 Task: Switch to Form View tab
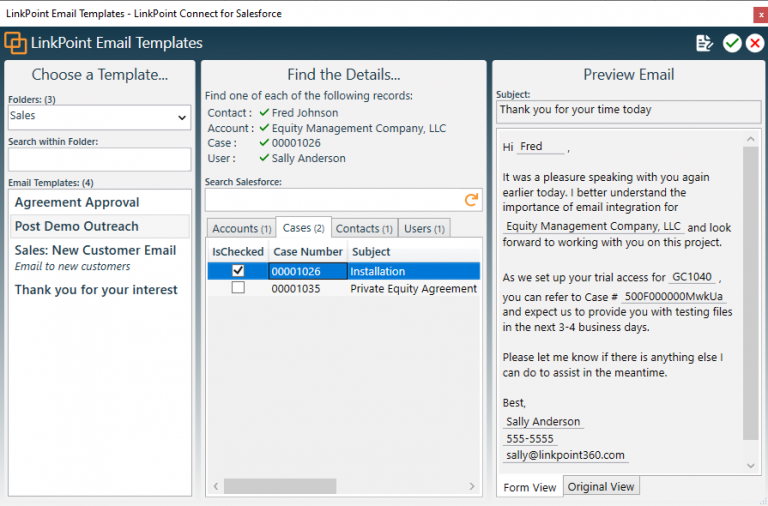coord(529,487)
